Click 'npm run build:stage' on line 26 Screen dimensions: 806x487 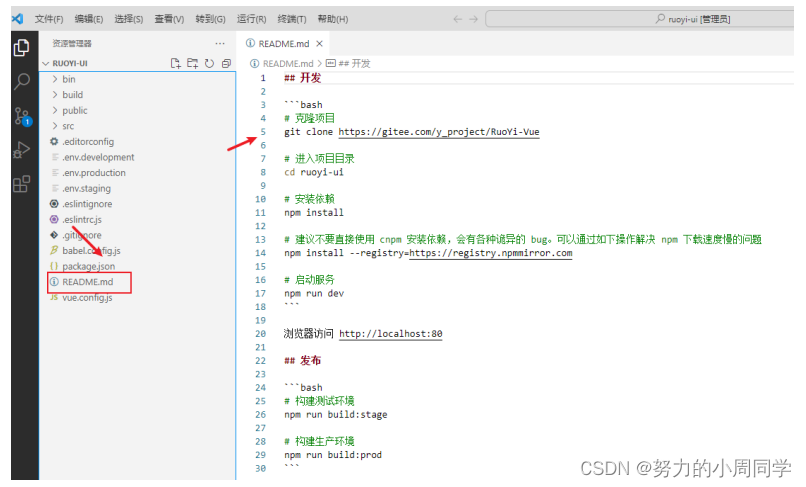(336, 414)
